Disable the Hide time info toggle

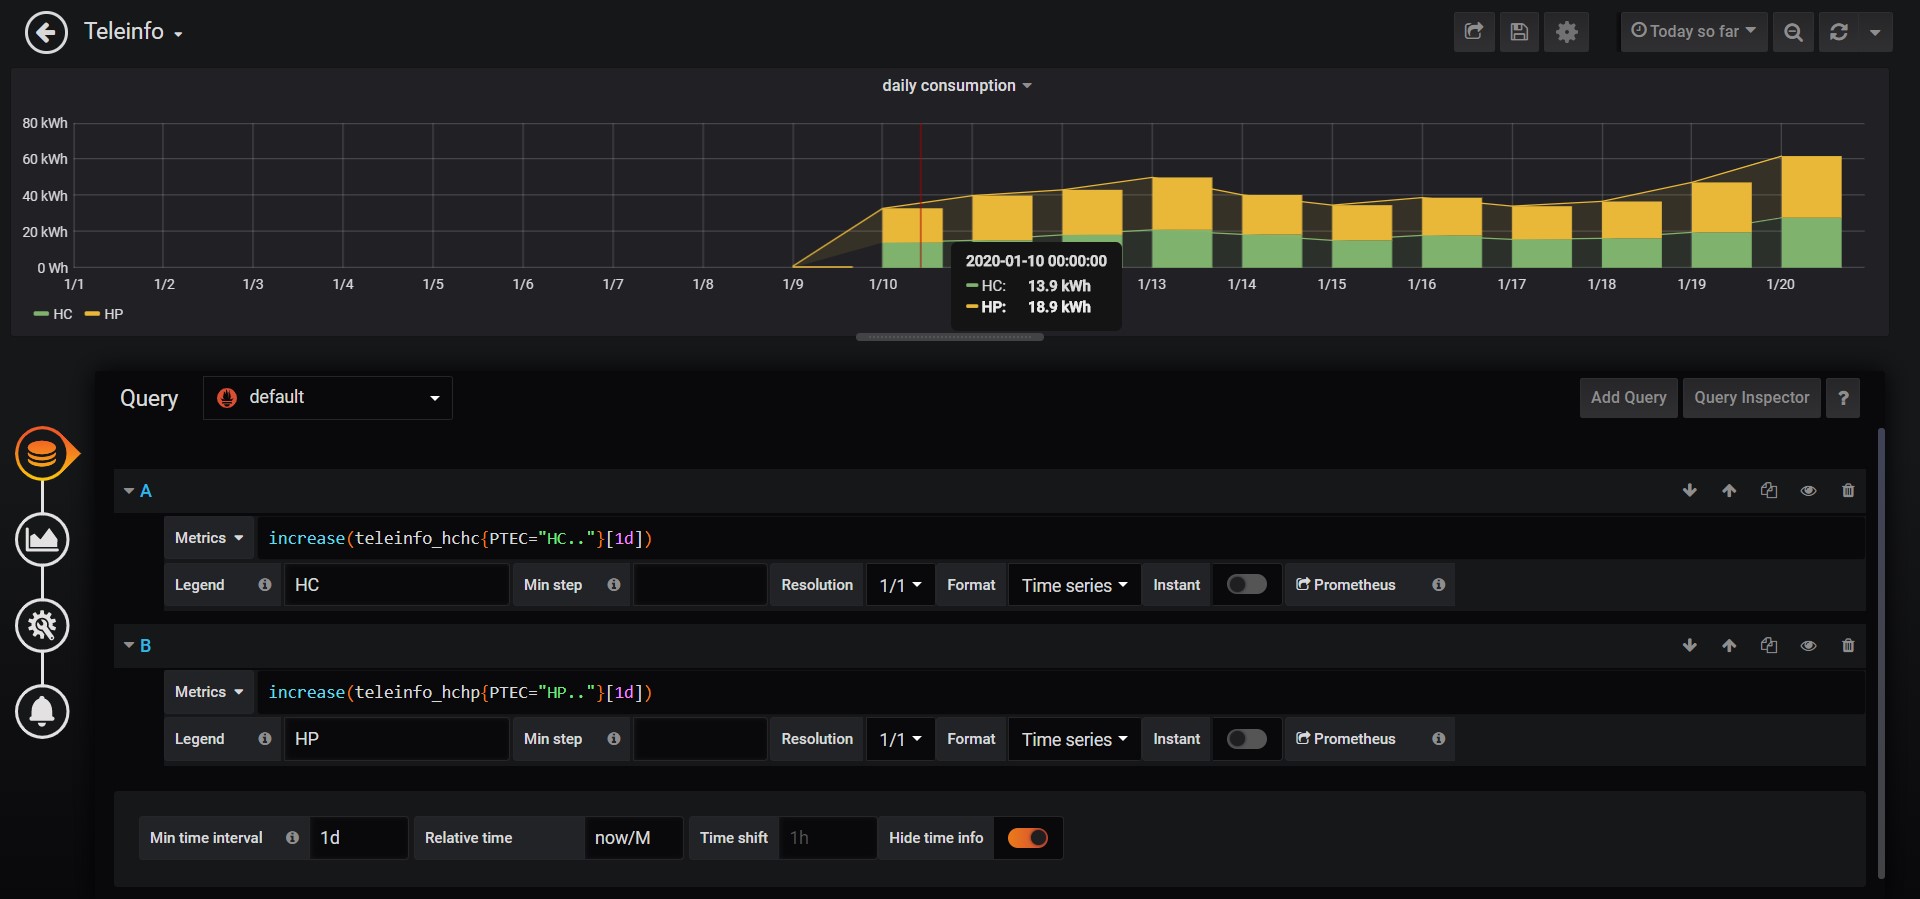(x=1027, y=838)
